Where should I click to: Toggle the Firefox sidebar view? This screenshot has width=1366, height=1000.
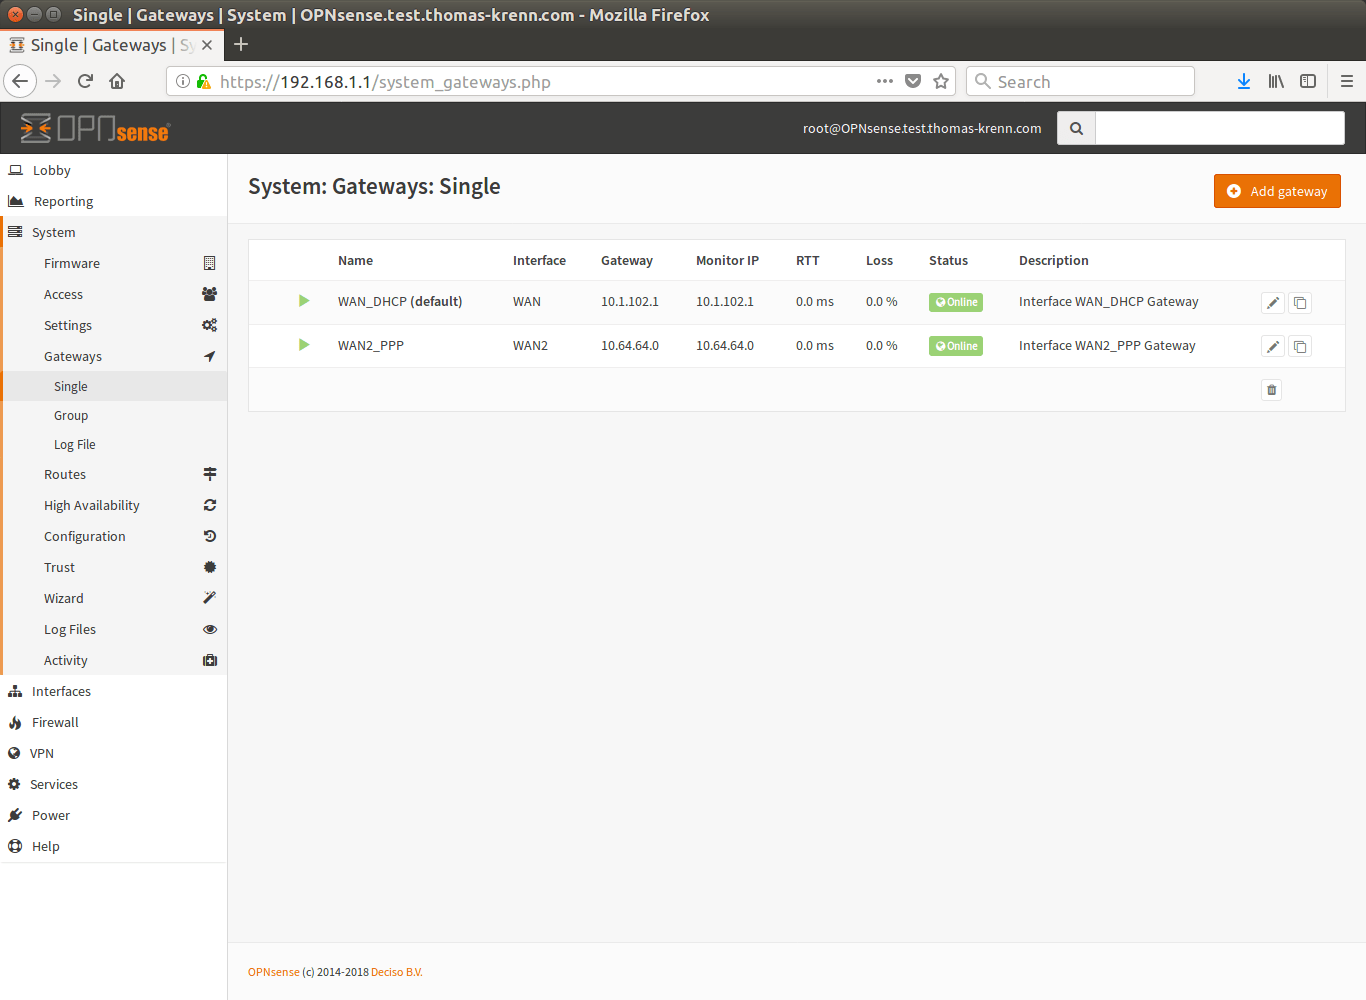click(1307, 82)
